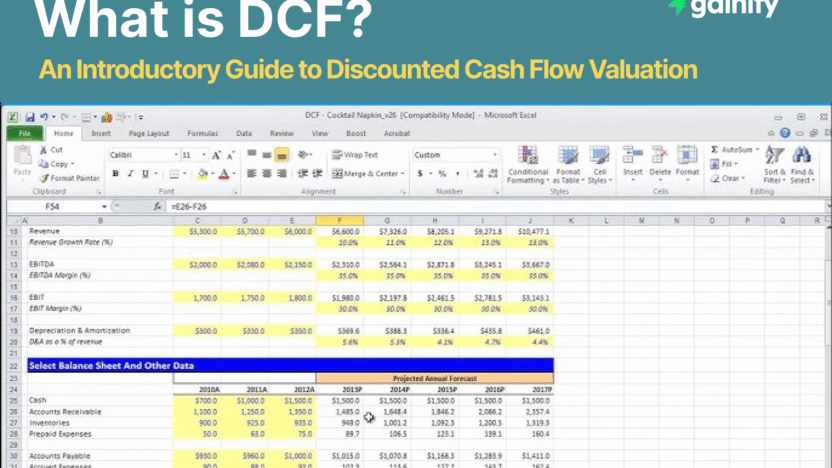Toggle the highlighted Bottom Align button

tap(282, 154)
